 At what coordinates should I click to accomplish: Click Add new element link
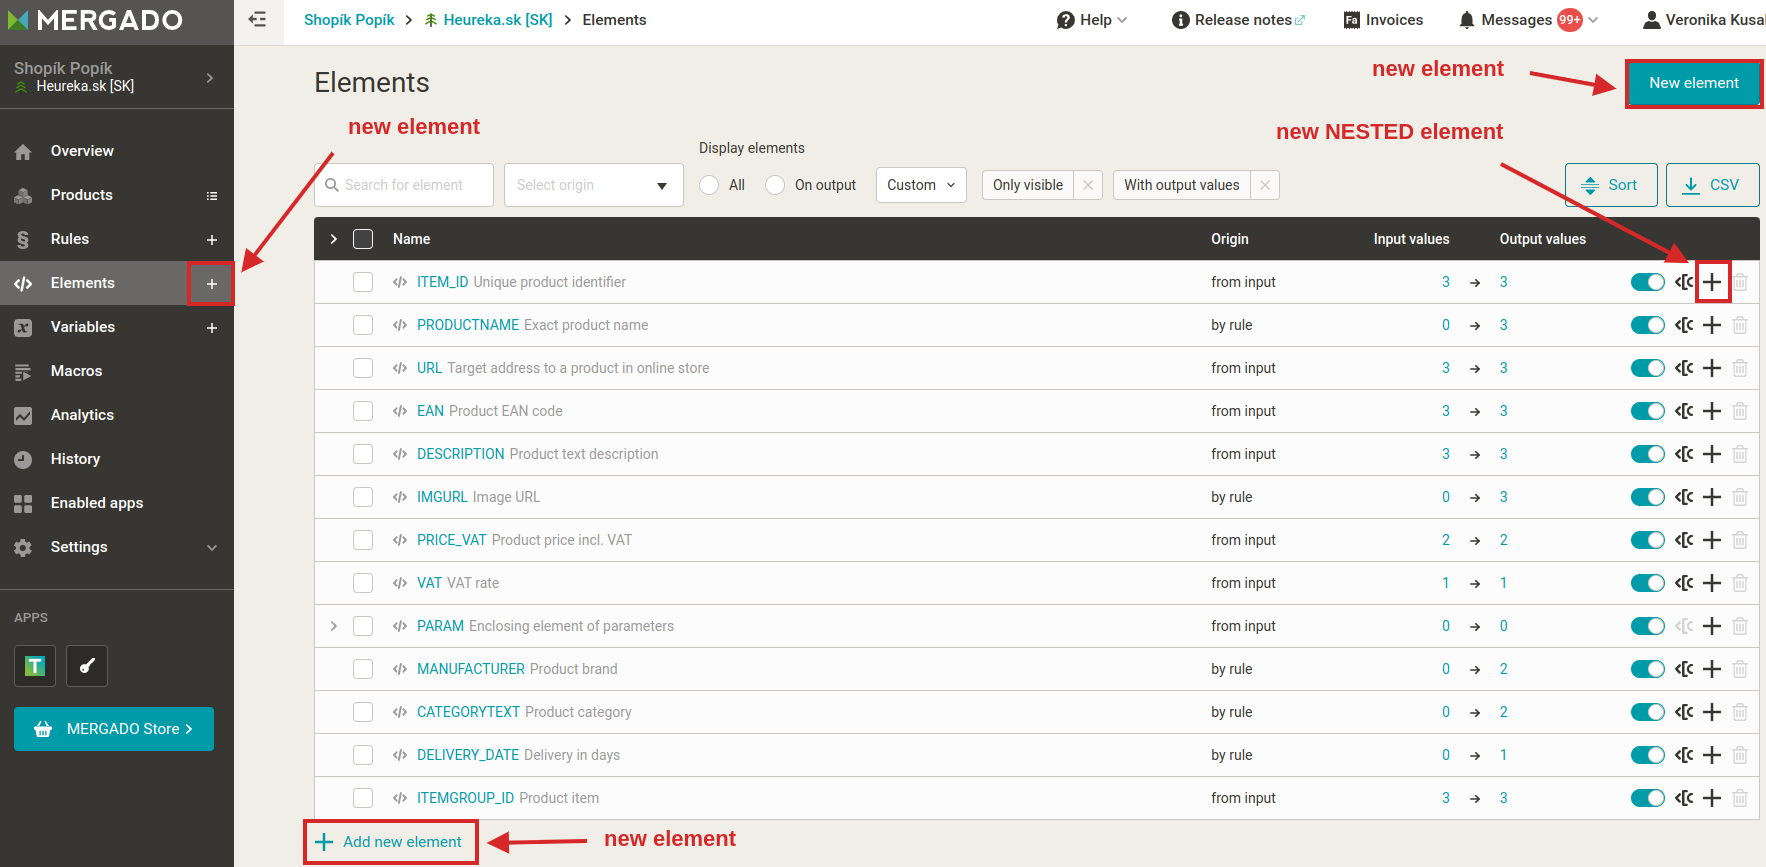point(389,842)
